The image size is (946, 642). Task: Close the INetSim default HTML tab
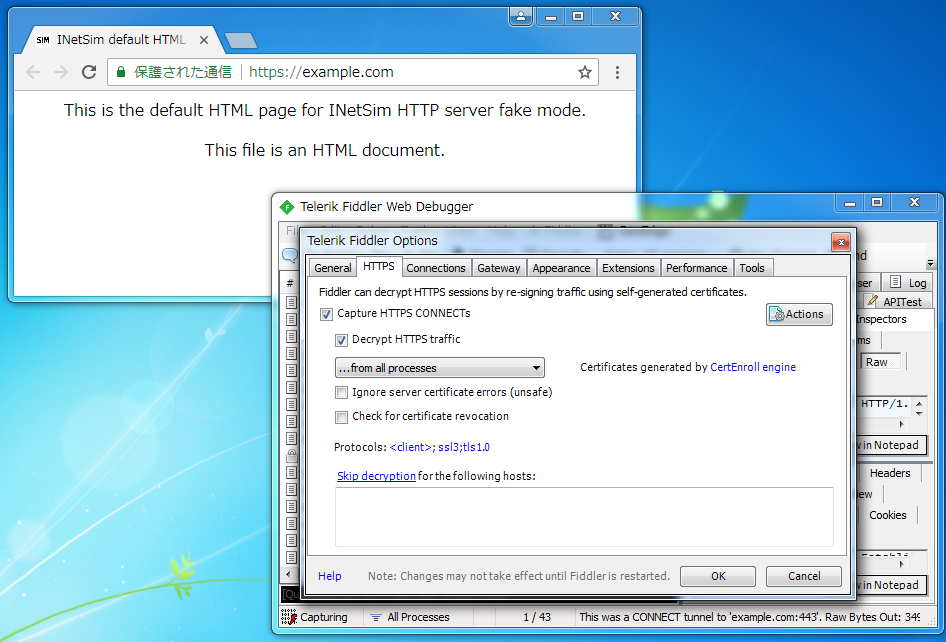click(x=204, y=40)
